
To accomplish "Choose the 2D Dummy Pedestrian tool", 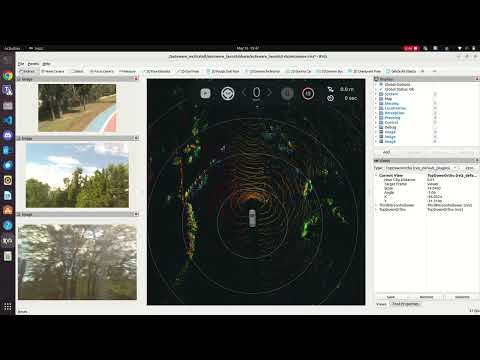I will tap(263, 71).
